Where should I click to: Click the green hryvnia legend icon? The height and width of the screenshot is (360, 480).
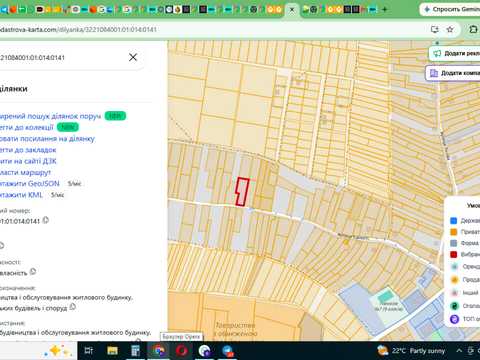coord(454,306)
